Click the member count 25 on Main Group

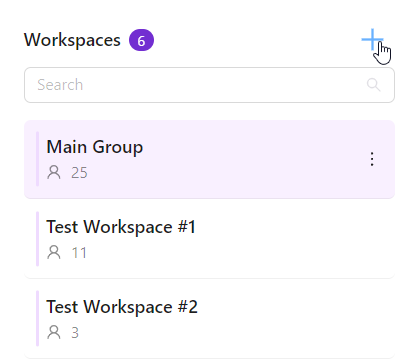coord(79,173)
